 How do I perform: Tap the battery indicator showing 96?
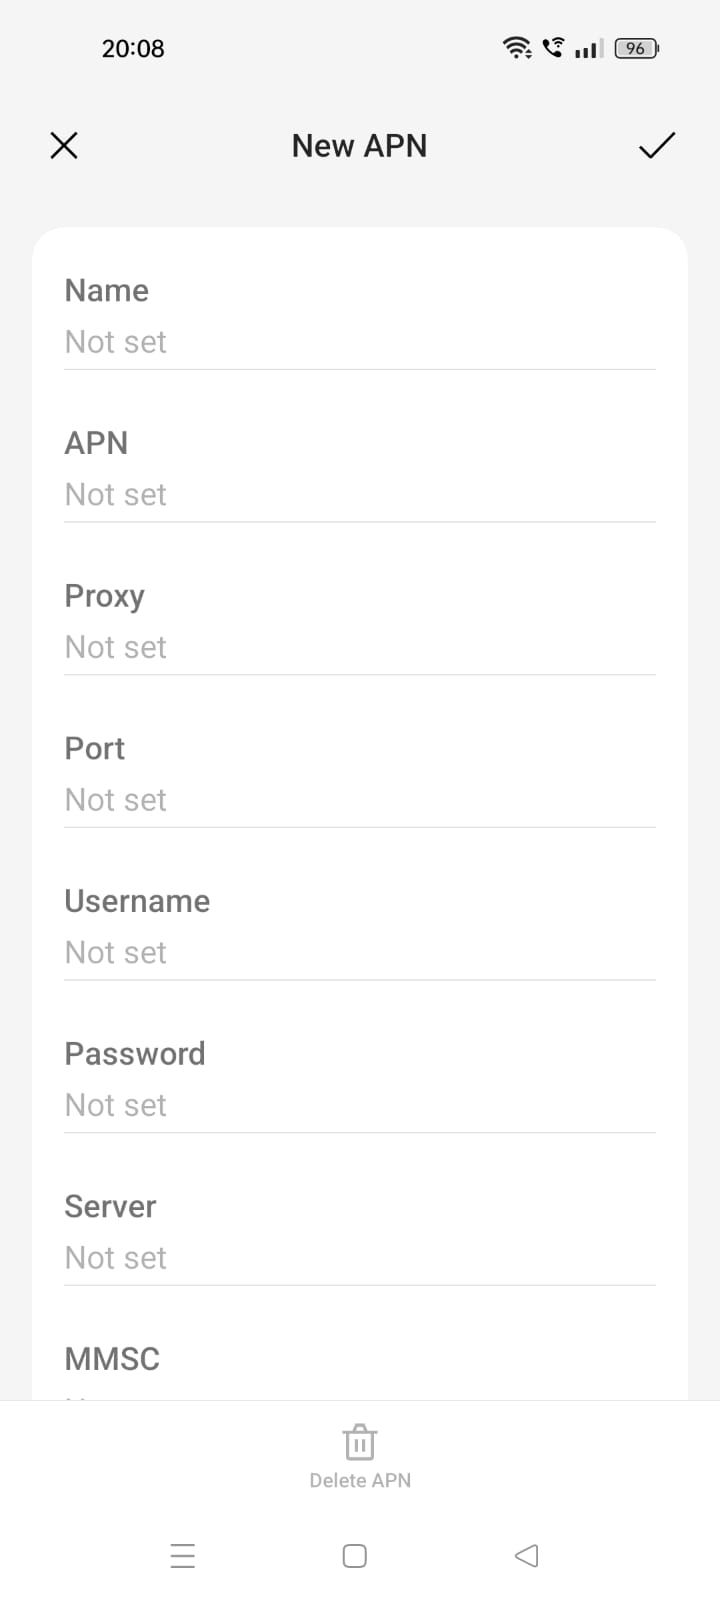point(635,47)
